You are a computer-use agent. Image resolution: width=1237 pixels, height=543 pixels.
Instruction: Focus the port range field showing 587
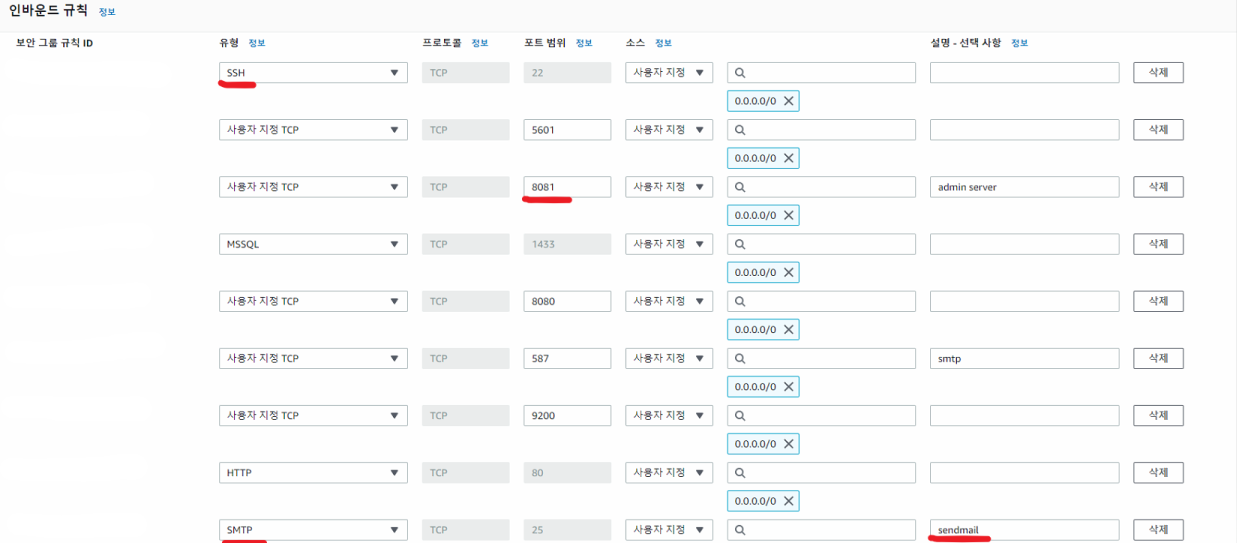tap(567, 358)
